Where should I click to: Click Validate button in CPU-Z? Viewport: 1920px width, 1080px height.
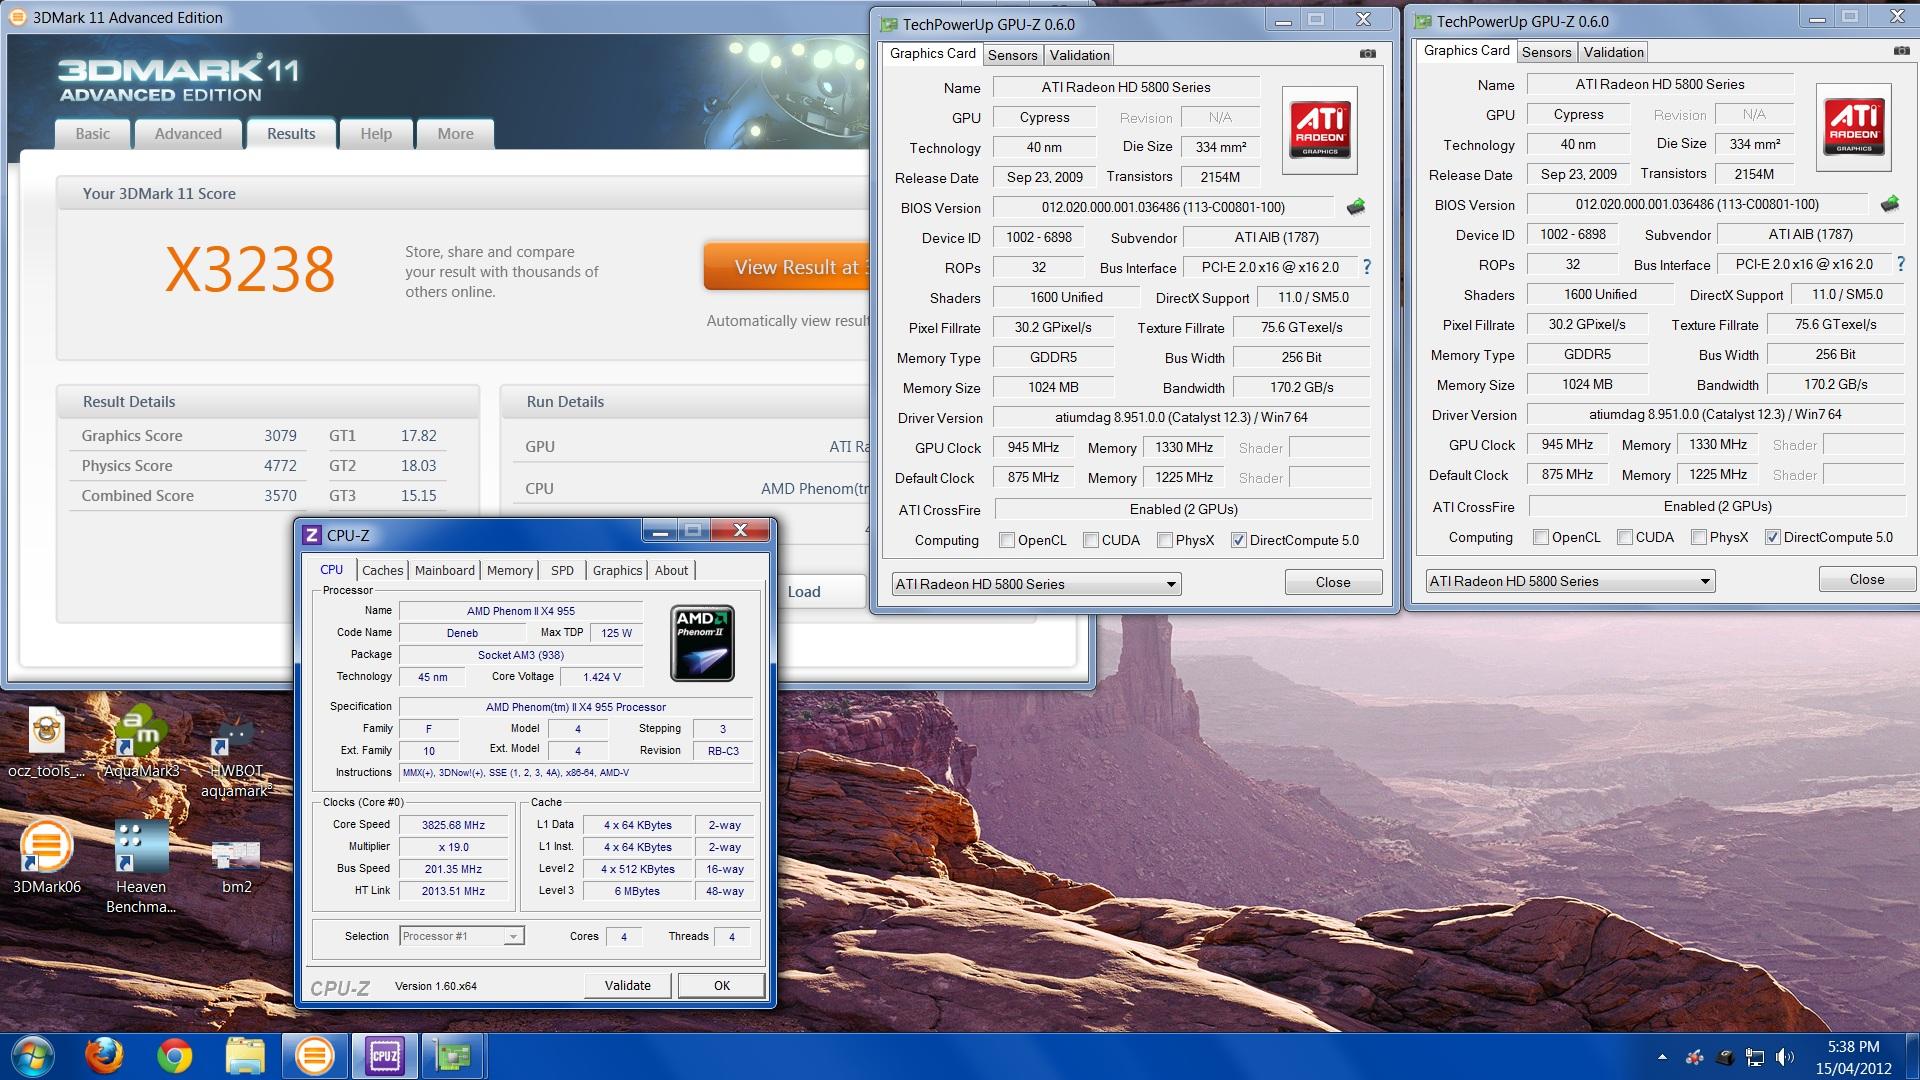coord(627,985)
